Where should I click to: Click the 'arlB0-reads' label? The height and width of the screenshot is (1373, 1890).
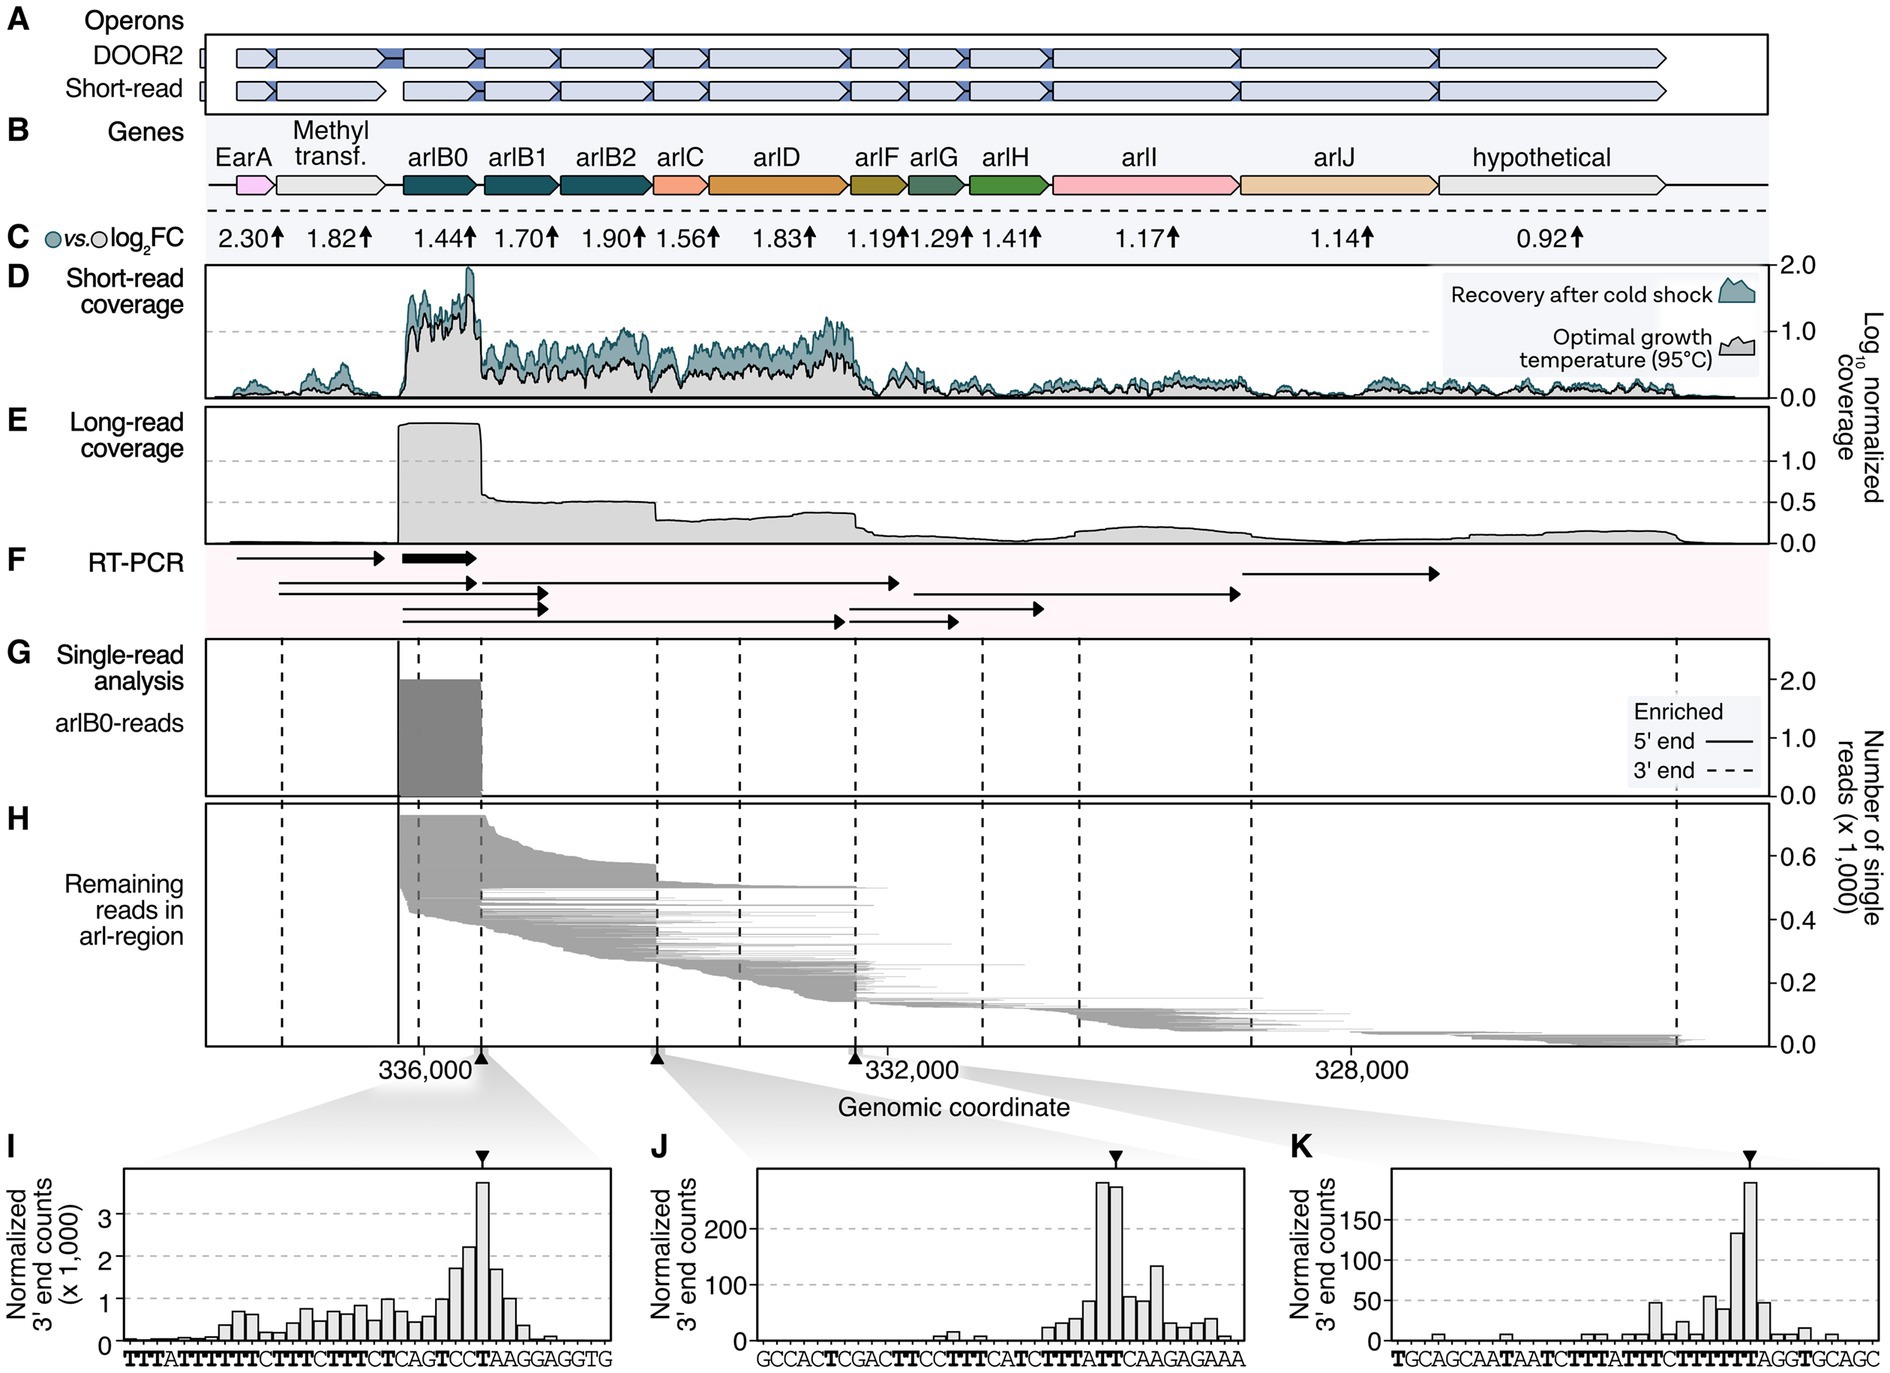click(x=119, y=723)
